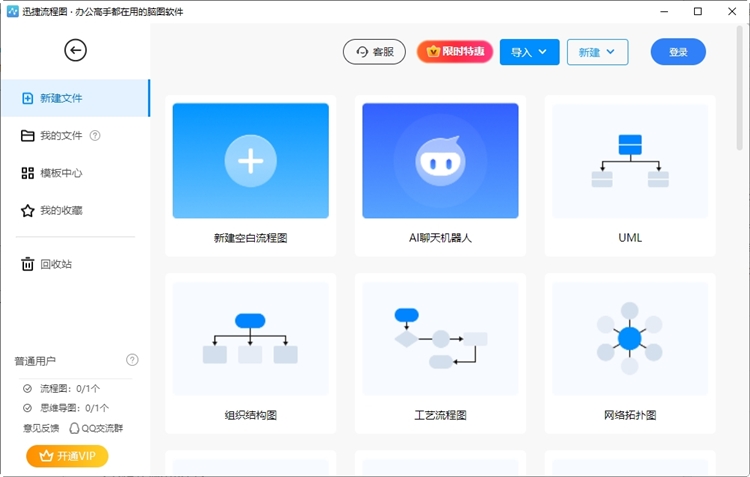Click the 流程图: 0/1个 quota text
Image resolution: width=750 pixels, height=477 pixels.
click(70, 388)
